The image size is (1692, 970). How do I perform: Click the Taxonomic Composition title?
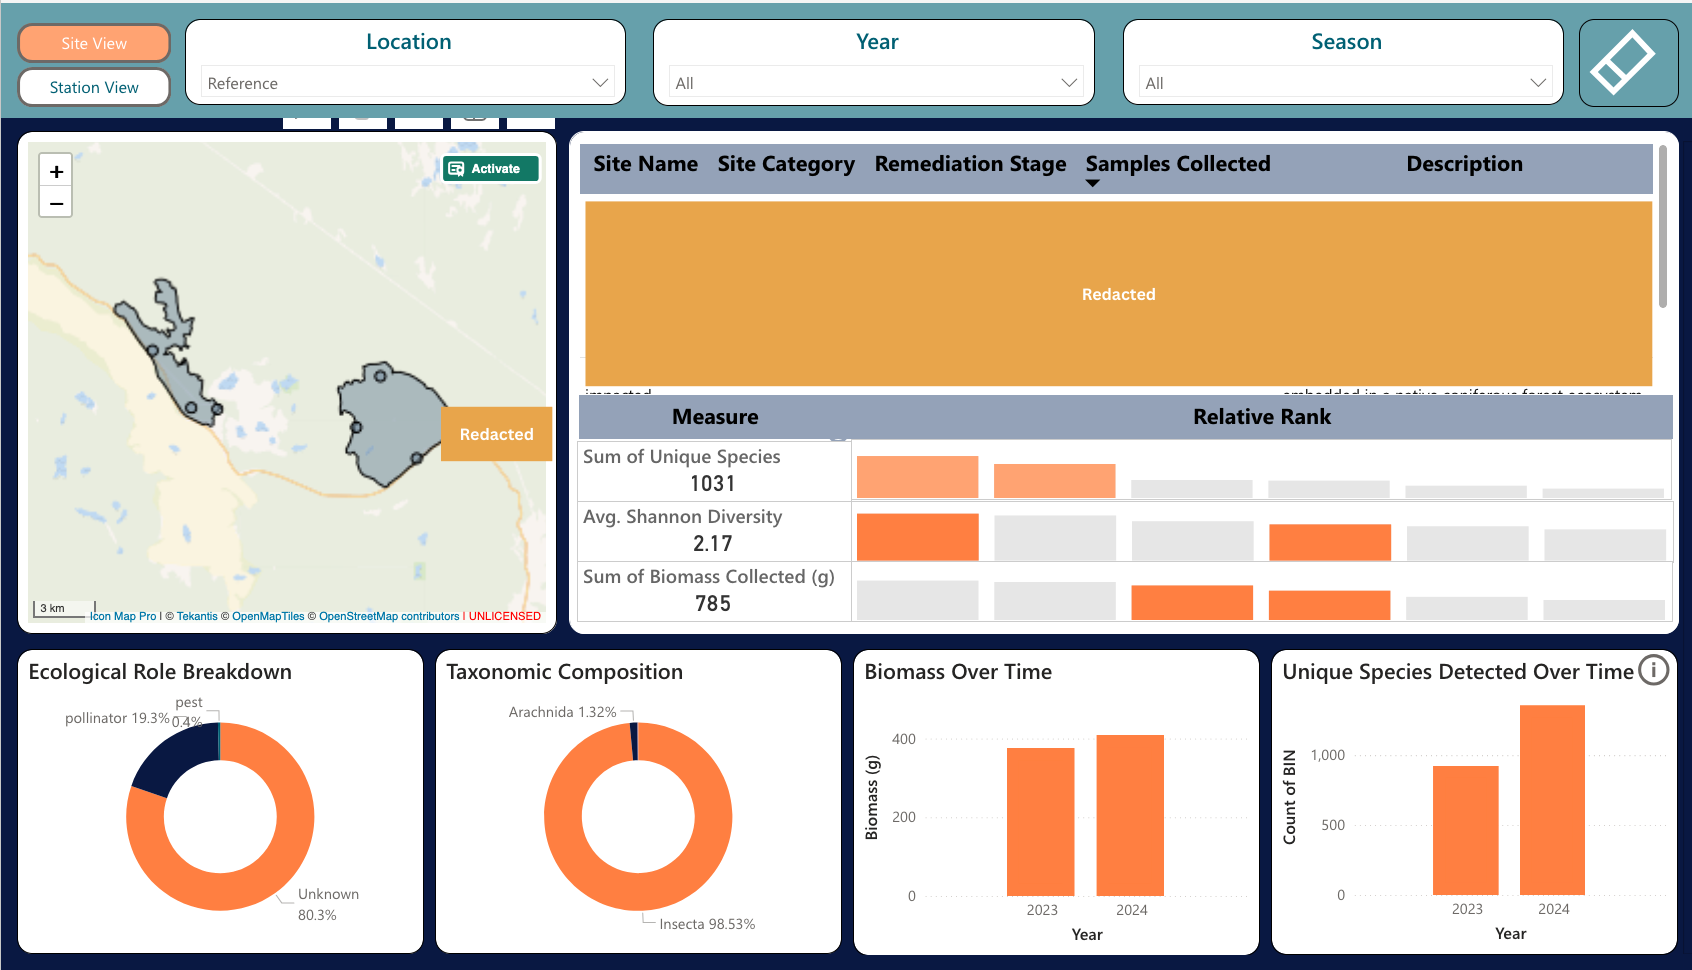(564, 672)
